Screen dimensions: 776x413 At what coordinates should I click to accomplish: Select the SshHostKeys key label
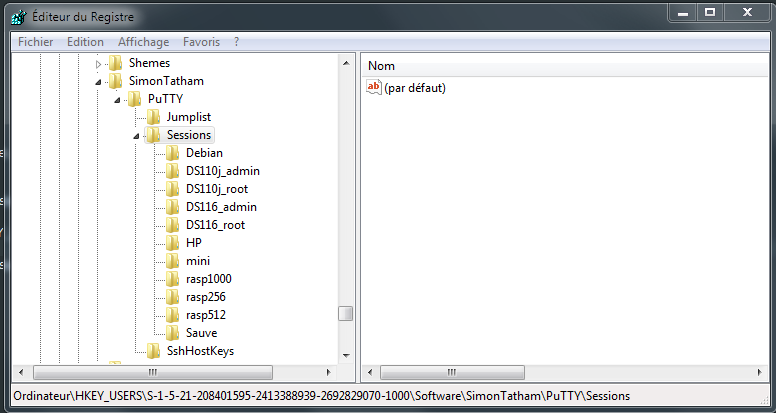tap(200, 351)
